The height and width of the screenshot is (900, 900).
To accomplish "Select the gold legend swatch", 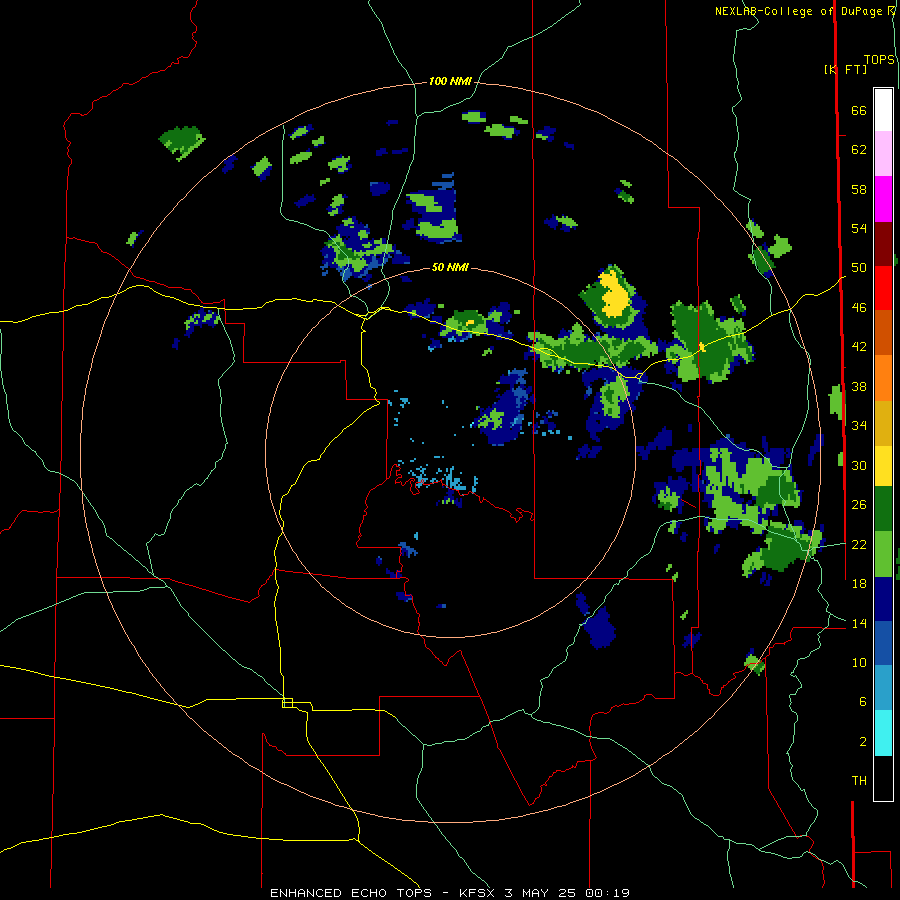I will click(x=883, y=423).
